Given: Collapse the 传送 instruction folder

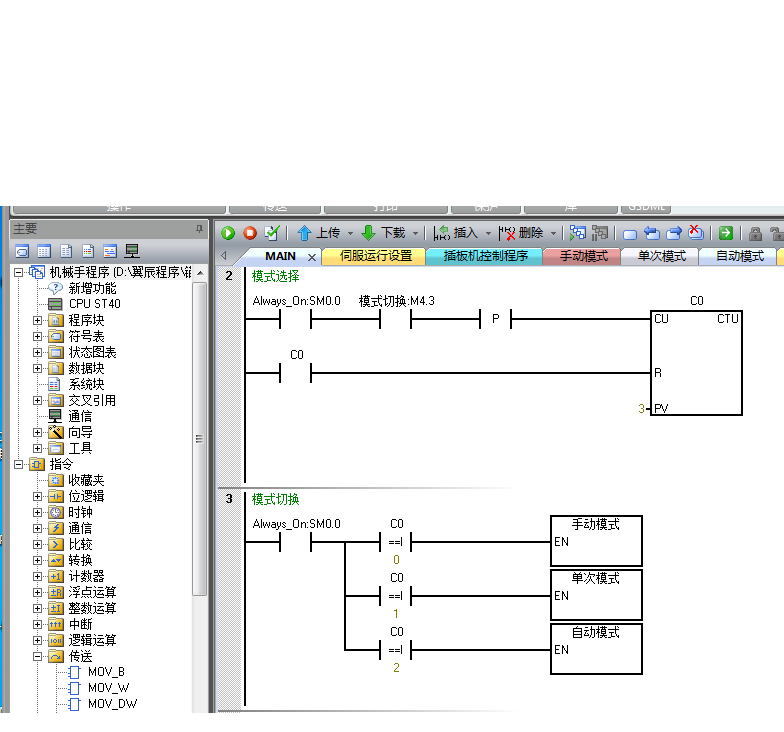Looking at the screenshot, I should pos(38,656).
